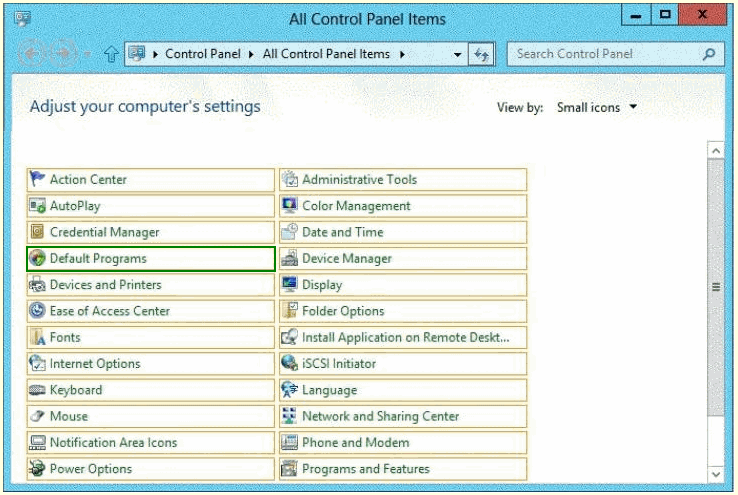Expand the address bar history dropdown arrow
The width and height of the screenshot is (738, 495).
point(457,55)
